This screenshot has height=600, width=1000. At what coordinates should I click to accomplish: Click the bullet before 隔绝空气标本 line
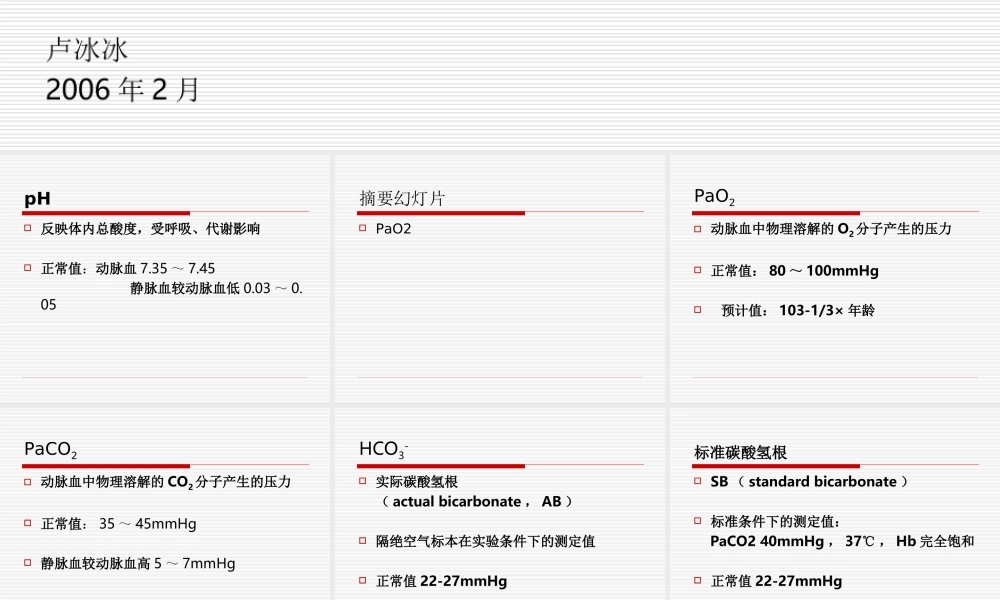click(x=361, y=541)
